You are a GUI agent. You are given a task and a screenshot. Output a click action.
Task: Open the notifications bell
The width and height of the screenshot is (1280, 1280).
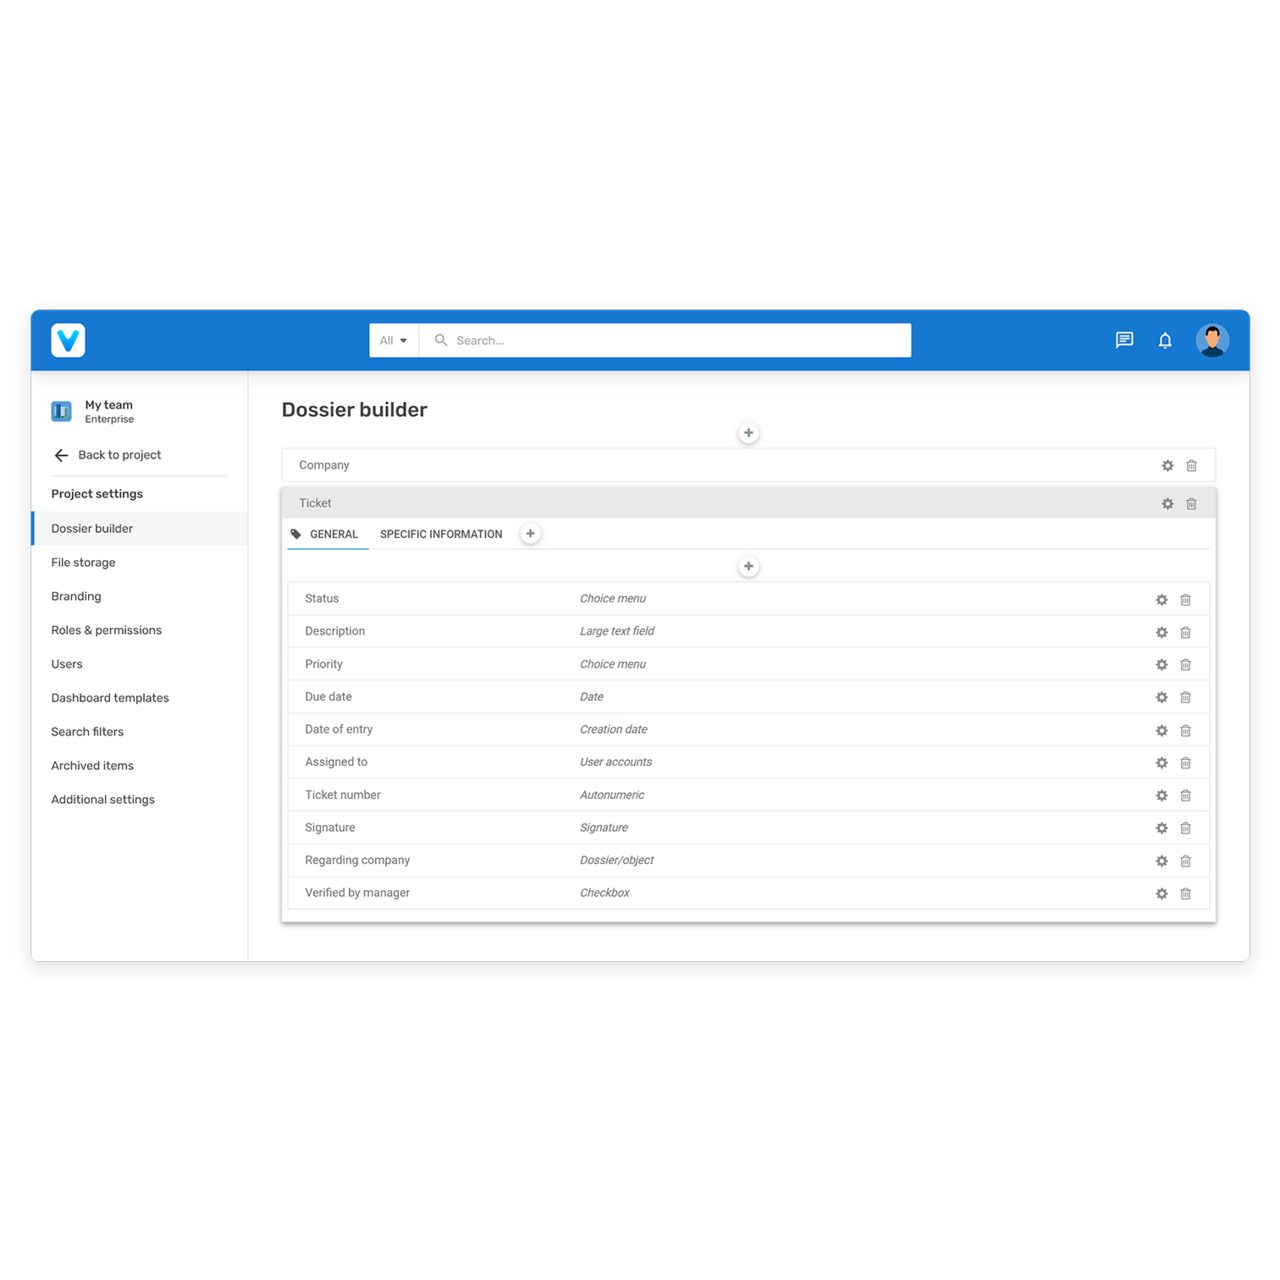[1165, 340]
